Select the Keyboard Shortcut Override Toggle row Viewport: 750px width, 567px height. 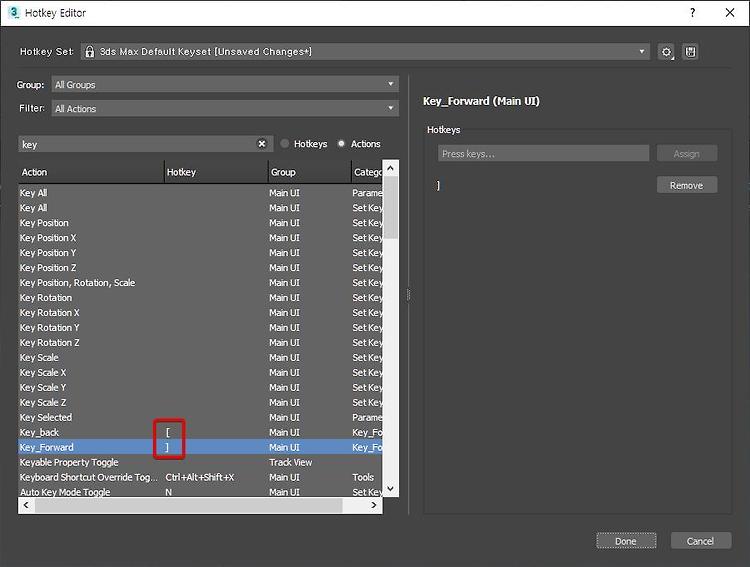coord(200,477)
